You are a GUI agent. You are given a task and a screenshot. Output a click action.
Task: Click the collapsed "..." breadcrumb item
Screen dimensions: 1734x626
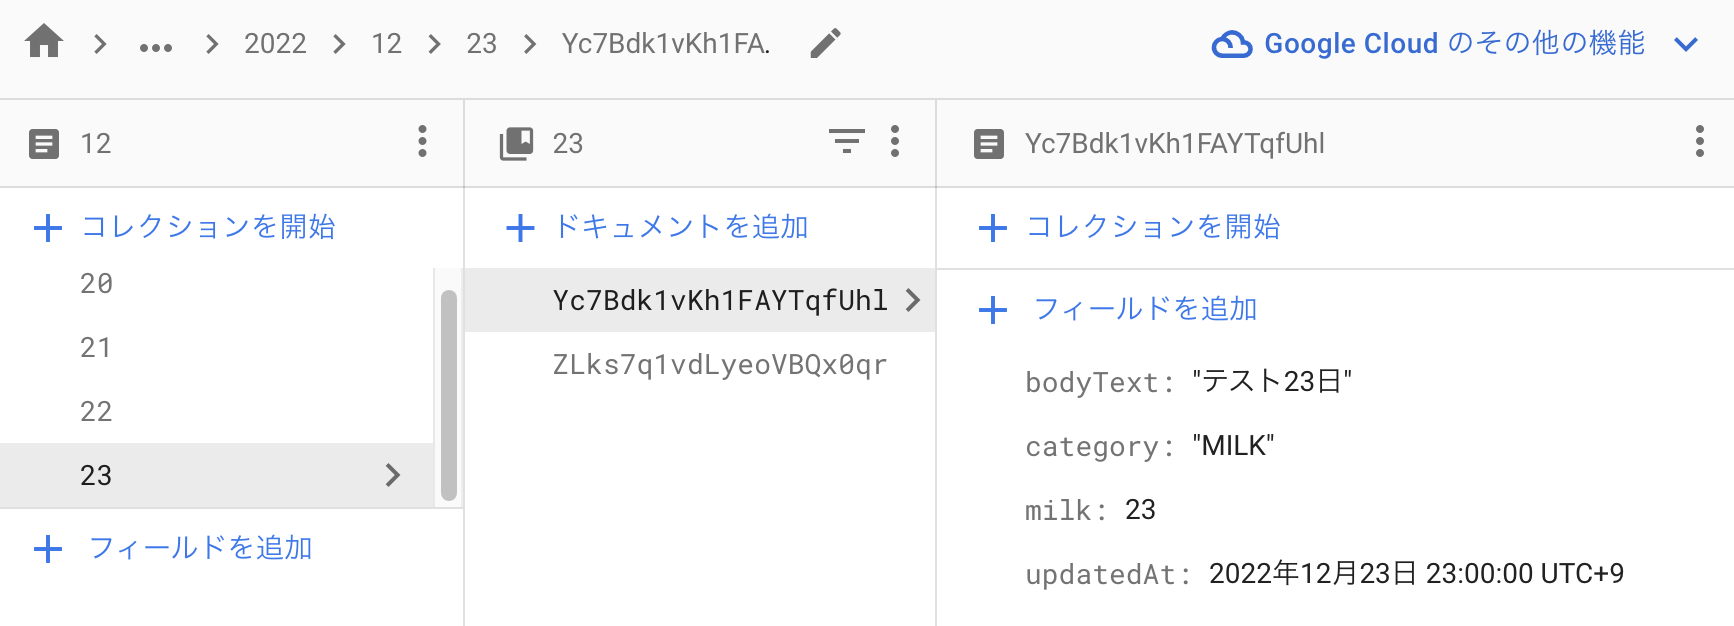coord(156,44)
